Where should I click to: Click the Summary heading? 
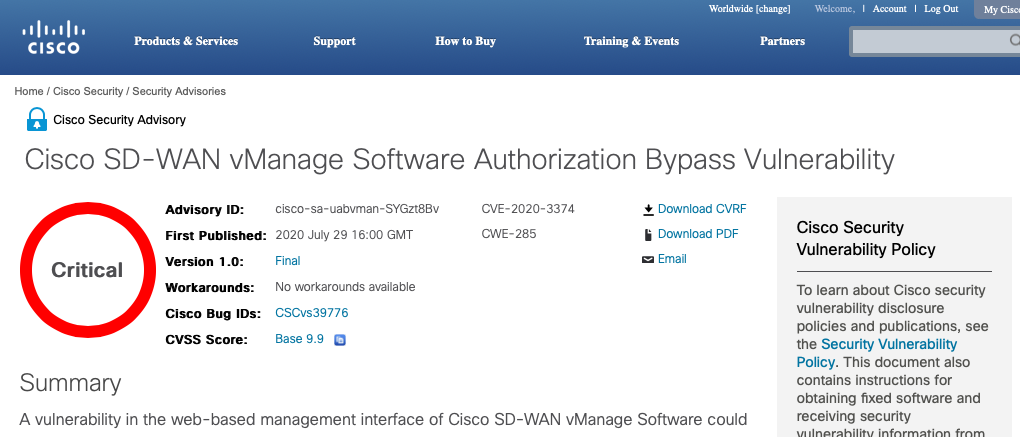click(70, 383)
